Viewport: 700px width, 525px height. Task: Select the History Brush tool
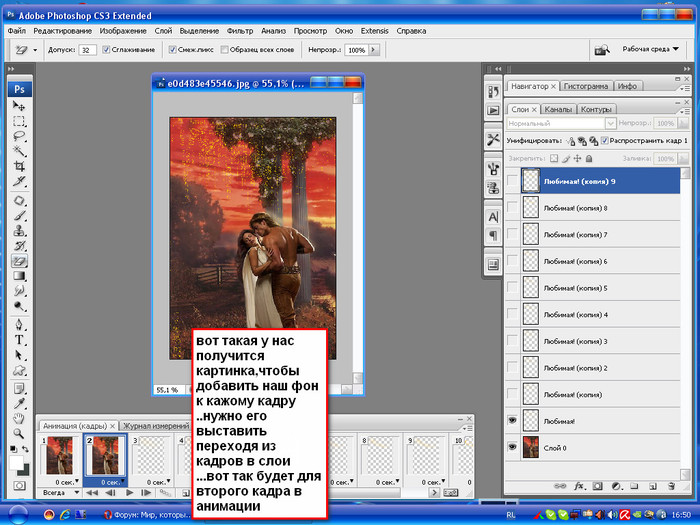tap(19, 246)
